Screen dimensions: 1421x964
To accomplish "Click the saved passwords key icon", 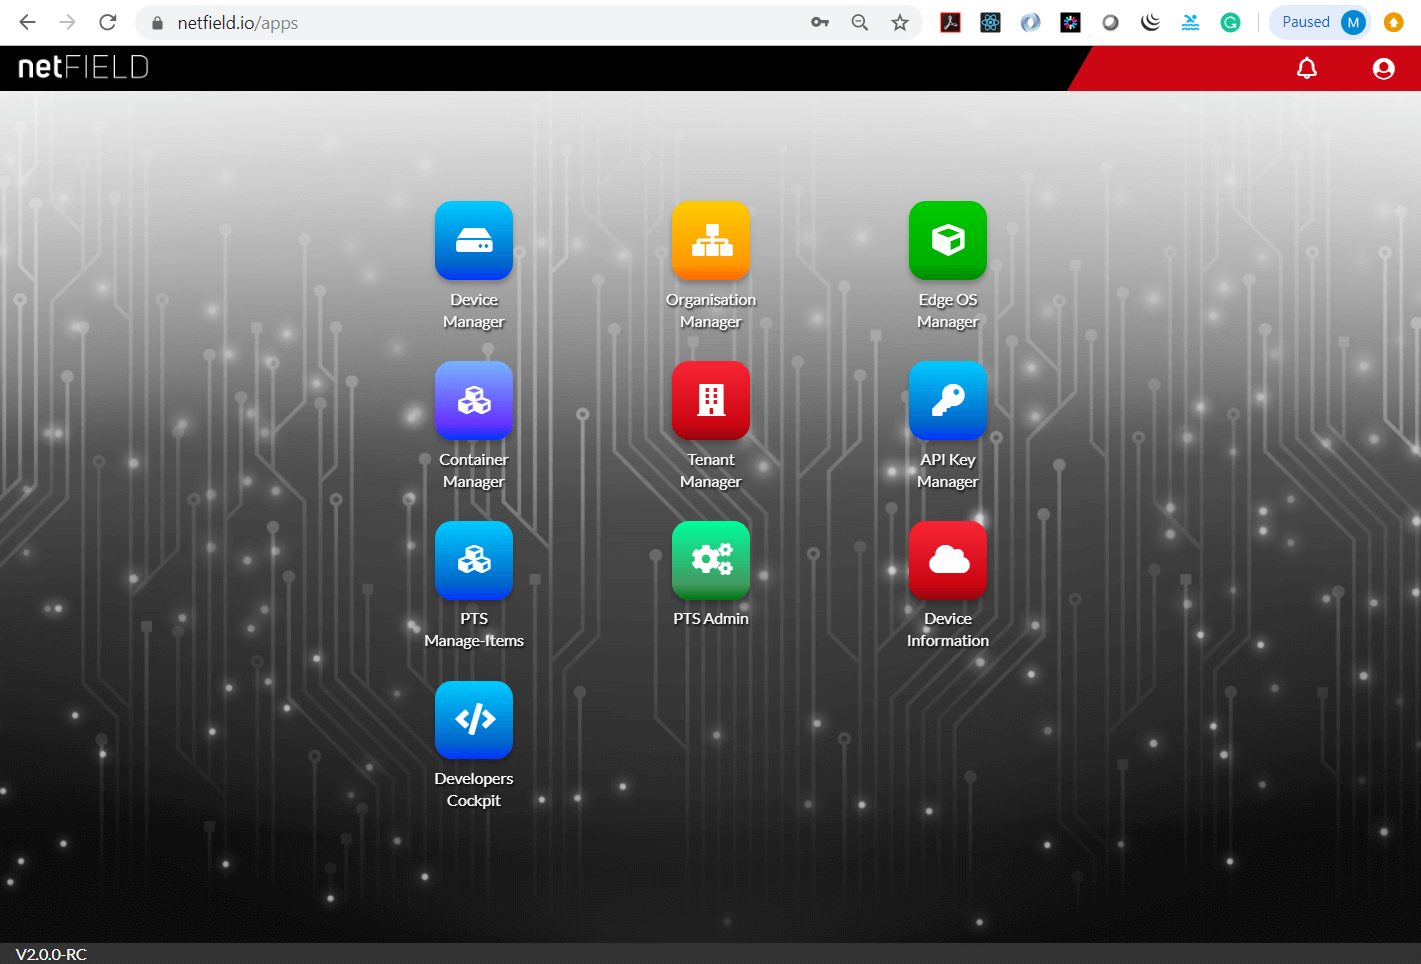I will pyautogui.click(x=819, y=22).
